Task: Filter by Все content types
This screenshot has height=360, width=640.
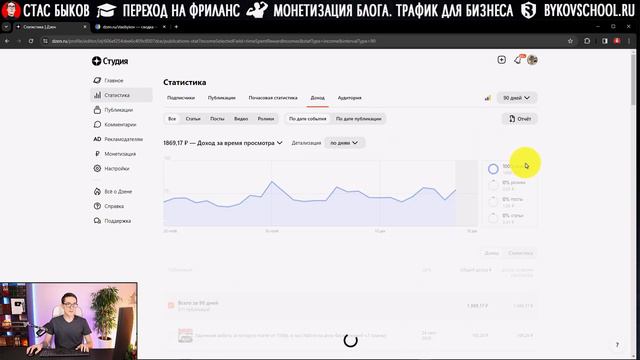Action: point(172,119)
